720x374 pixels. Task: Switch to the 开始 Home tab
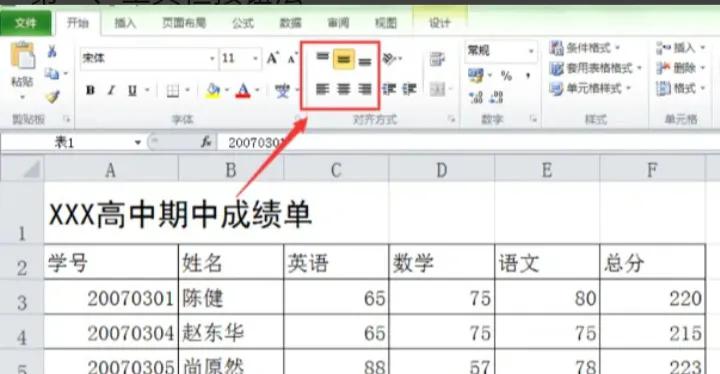pos(78,23)
